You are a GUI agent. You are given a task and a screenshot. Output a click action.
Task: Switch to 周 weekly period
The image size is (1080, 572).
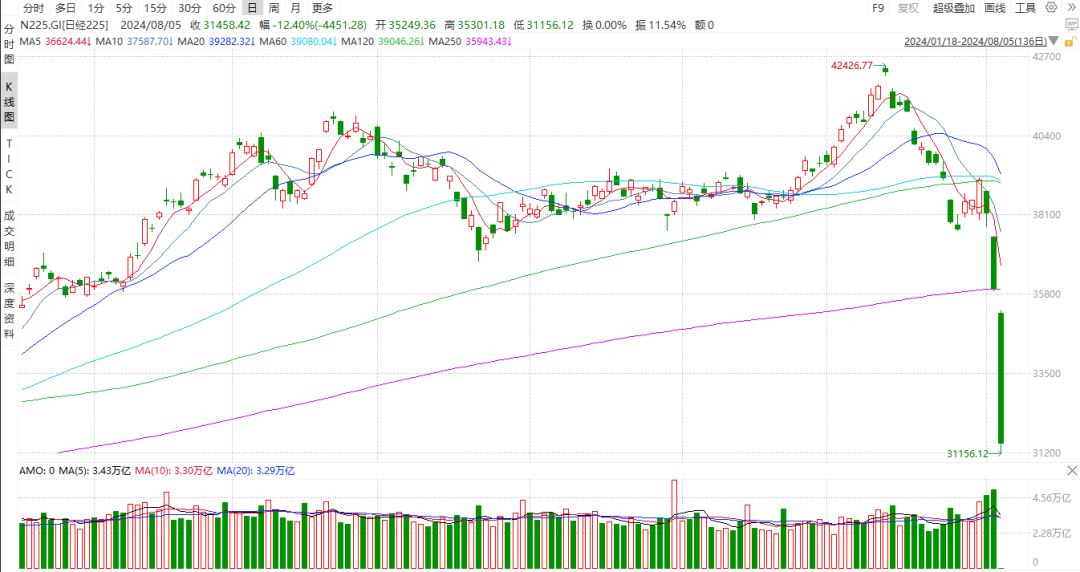pos(274,8)
